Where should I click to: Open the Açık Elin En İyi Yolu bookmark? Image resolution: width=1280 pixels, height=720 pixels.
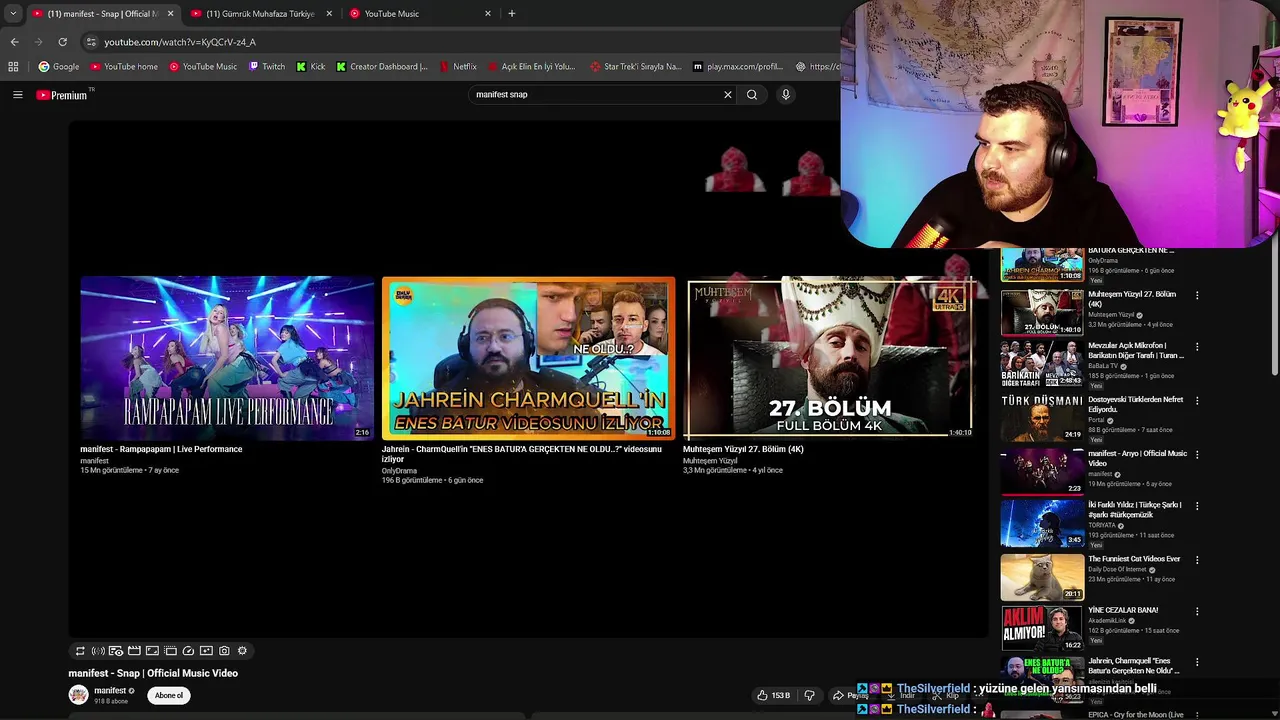click(531, 67)
